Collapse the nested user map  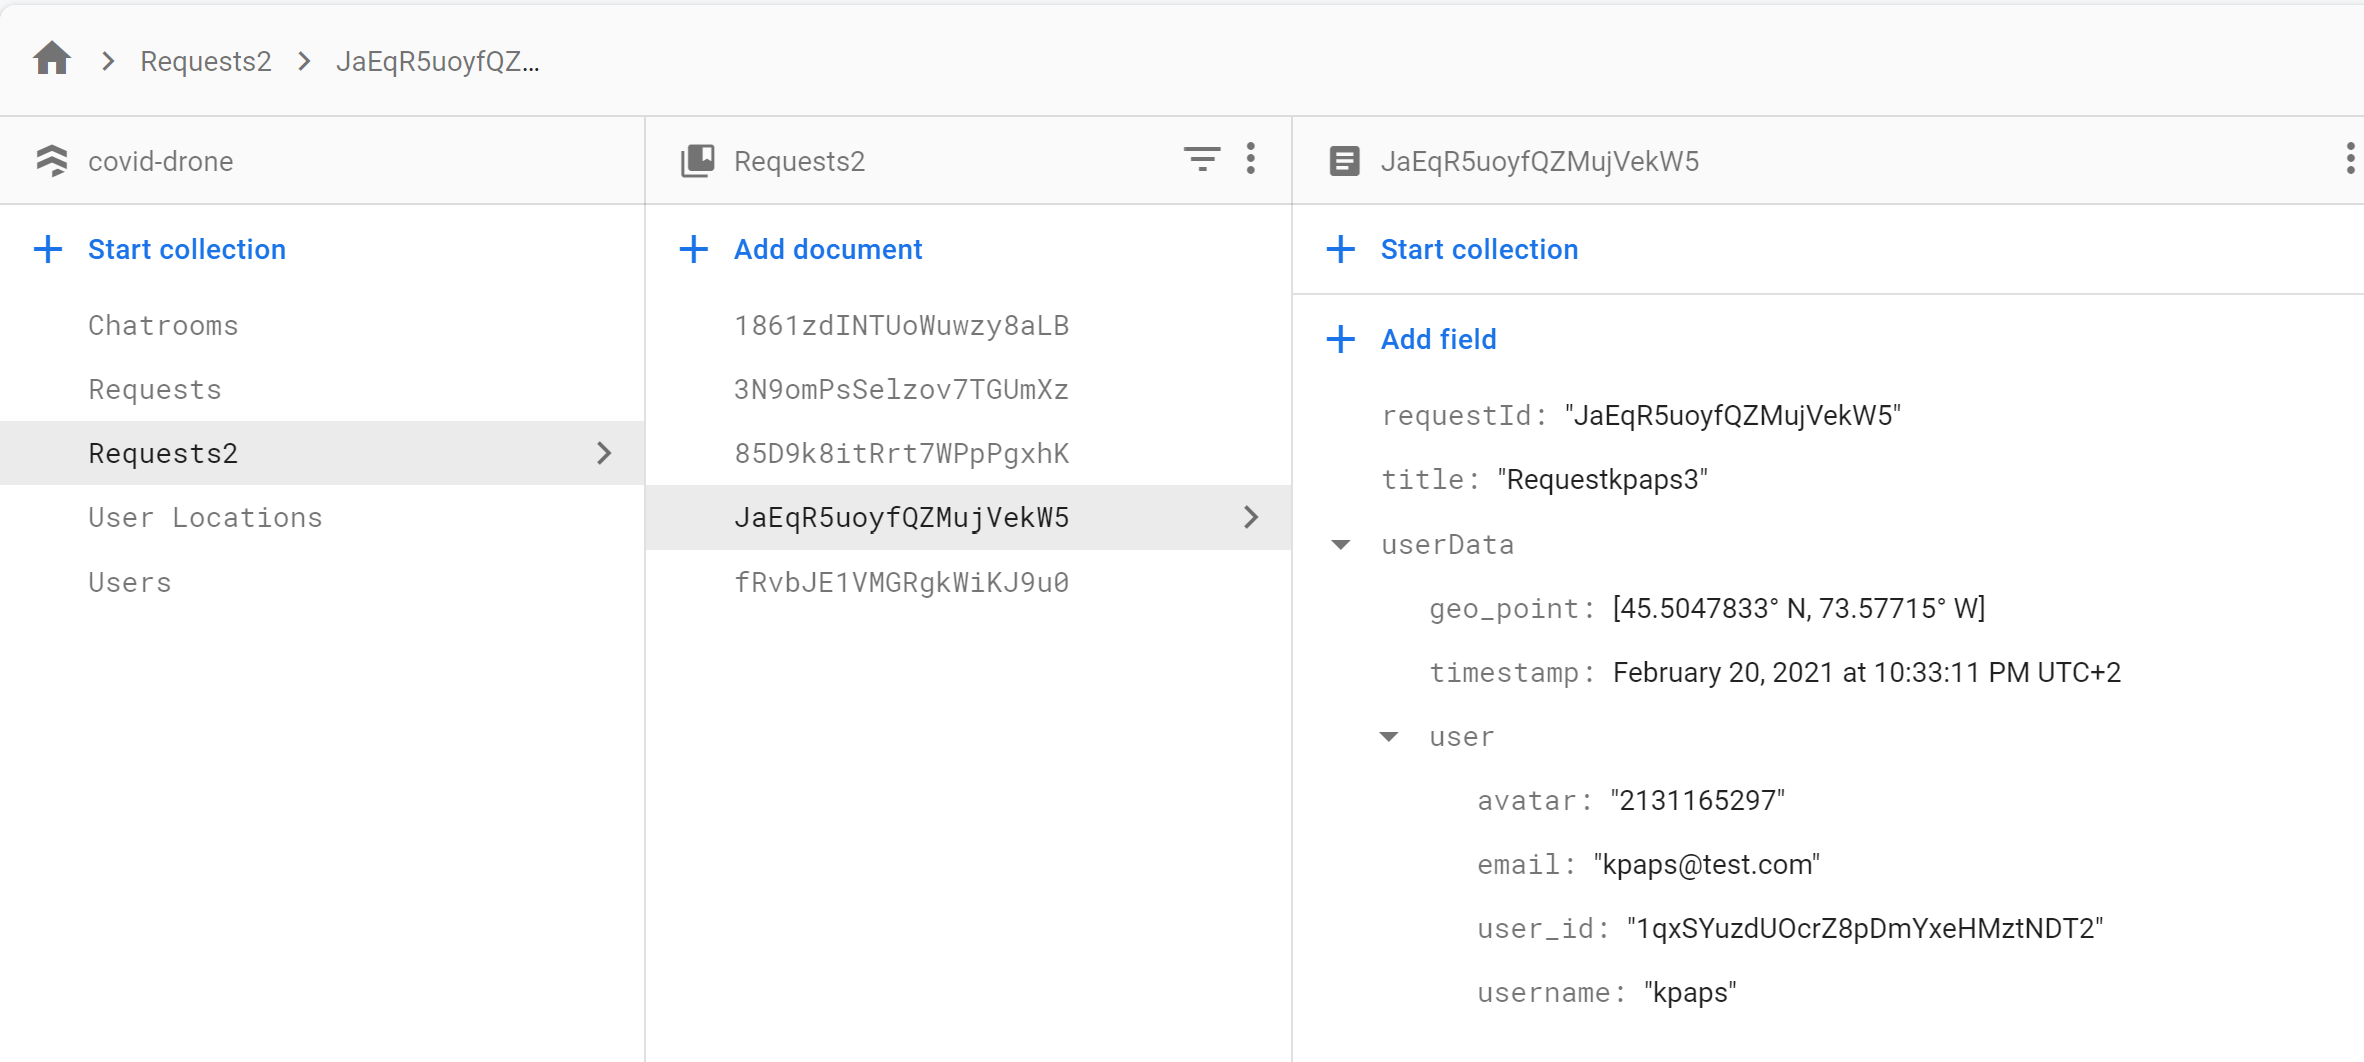pos(1389,737)
